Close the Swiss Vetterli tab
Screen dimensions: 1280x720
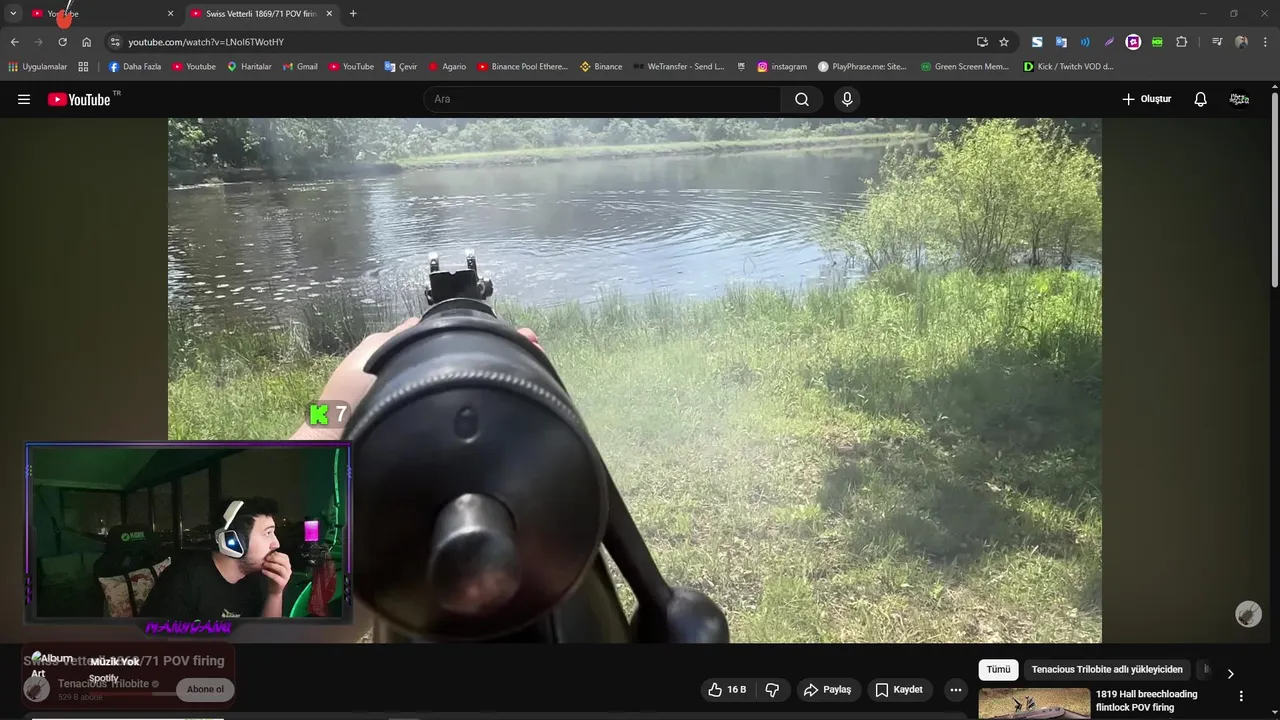point(330,14)
